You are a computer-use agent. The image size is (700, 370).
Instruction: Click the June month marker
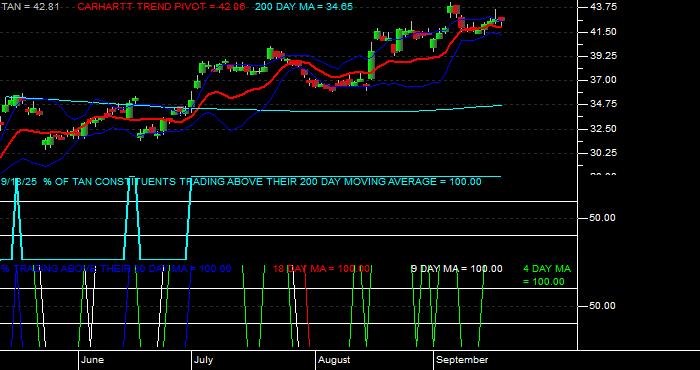[93, 360]
